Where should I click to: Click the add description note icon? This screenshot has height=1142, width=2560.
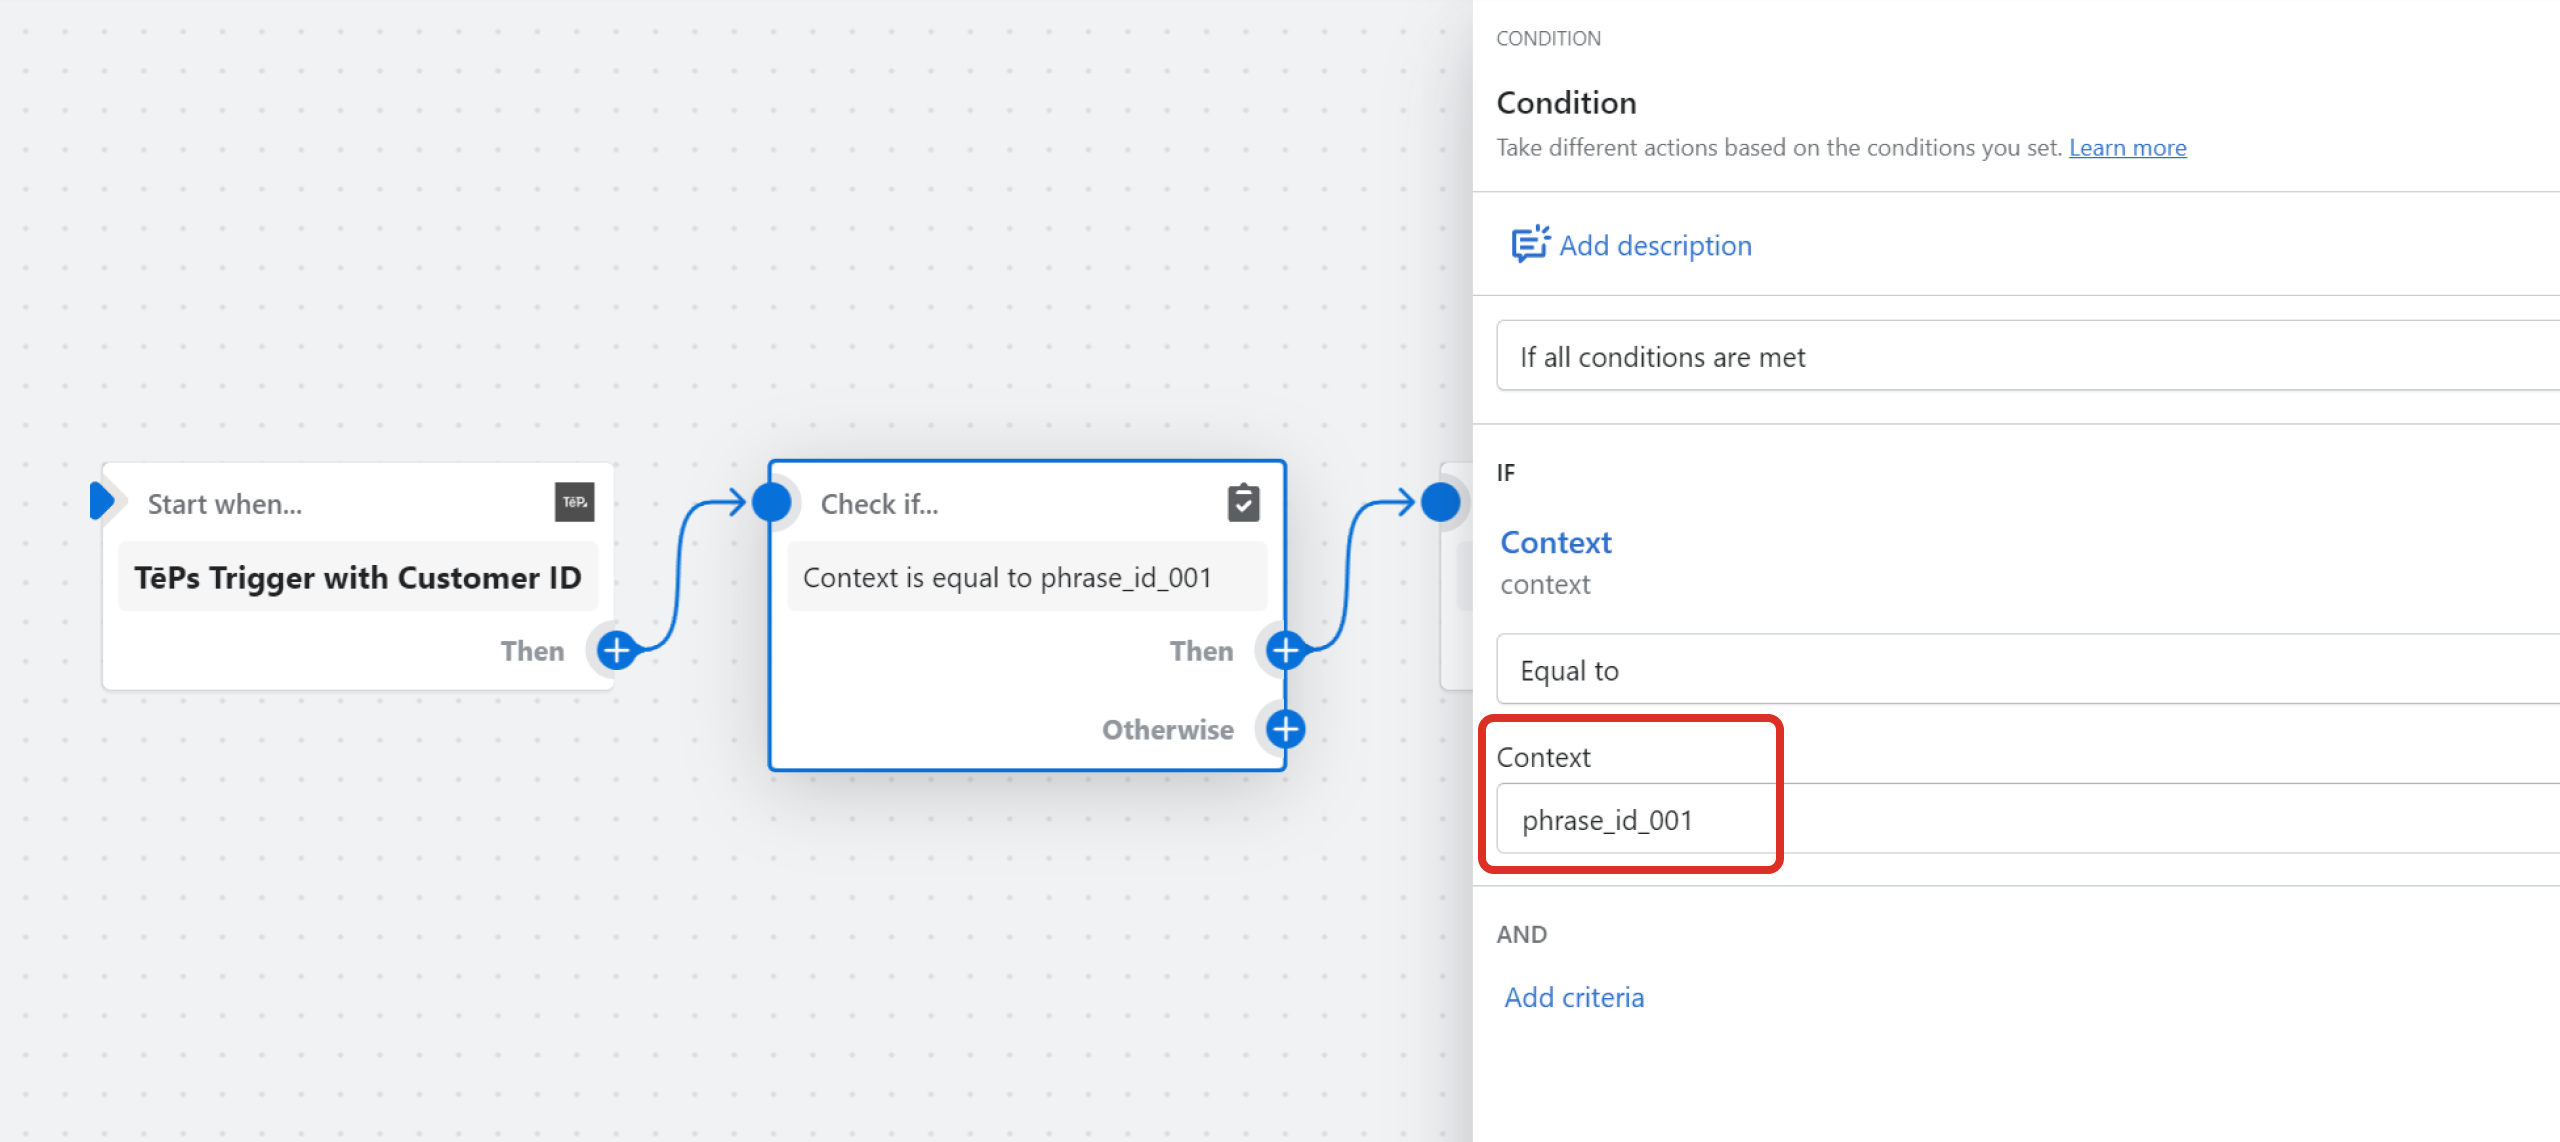pos(1529,245)
